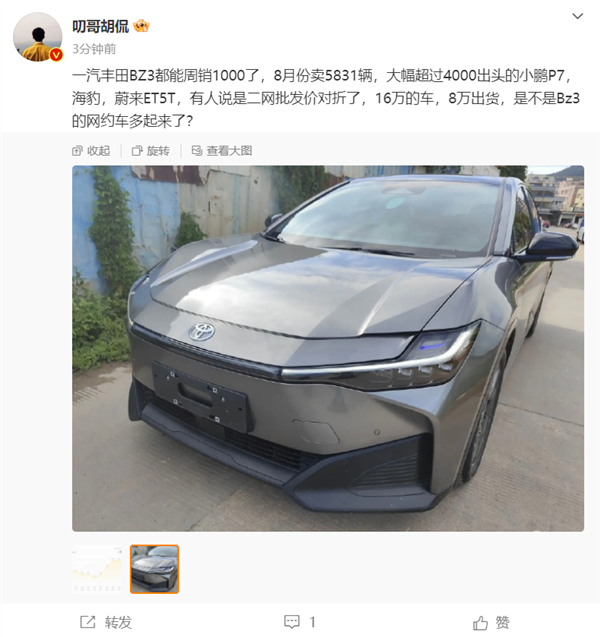Screen dimensions: 600x637
Task: Open the post options chevron menu
Action: (577, 16)
